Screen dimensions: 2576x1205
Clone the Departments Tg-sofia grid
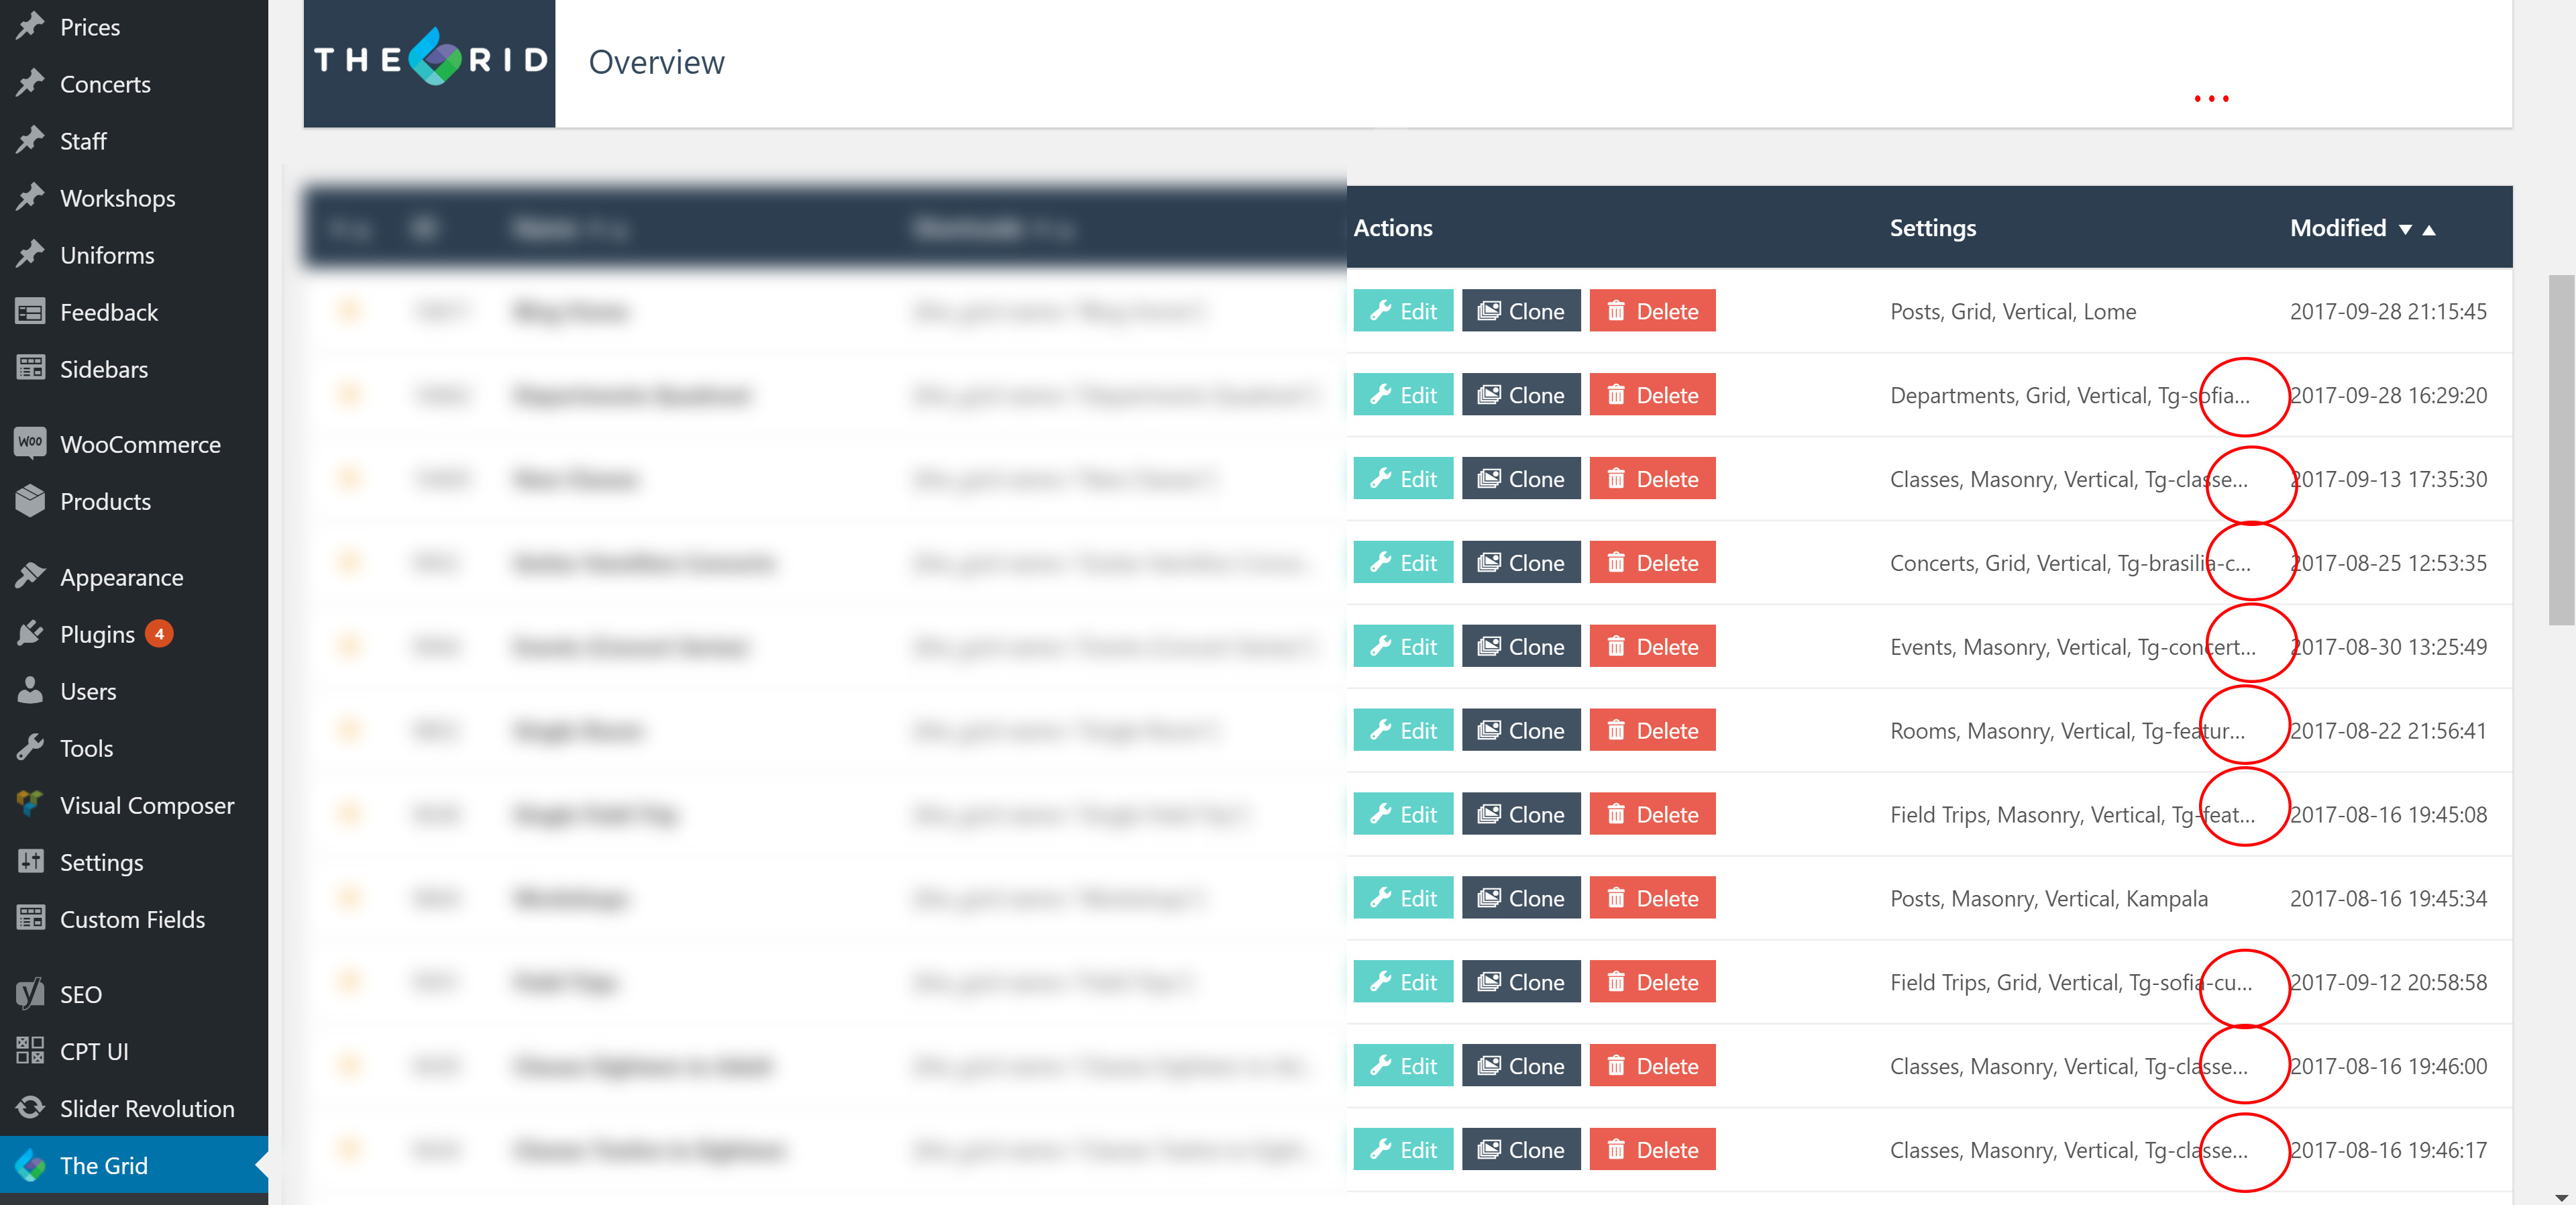point(1521,395)
